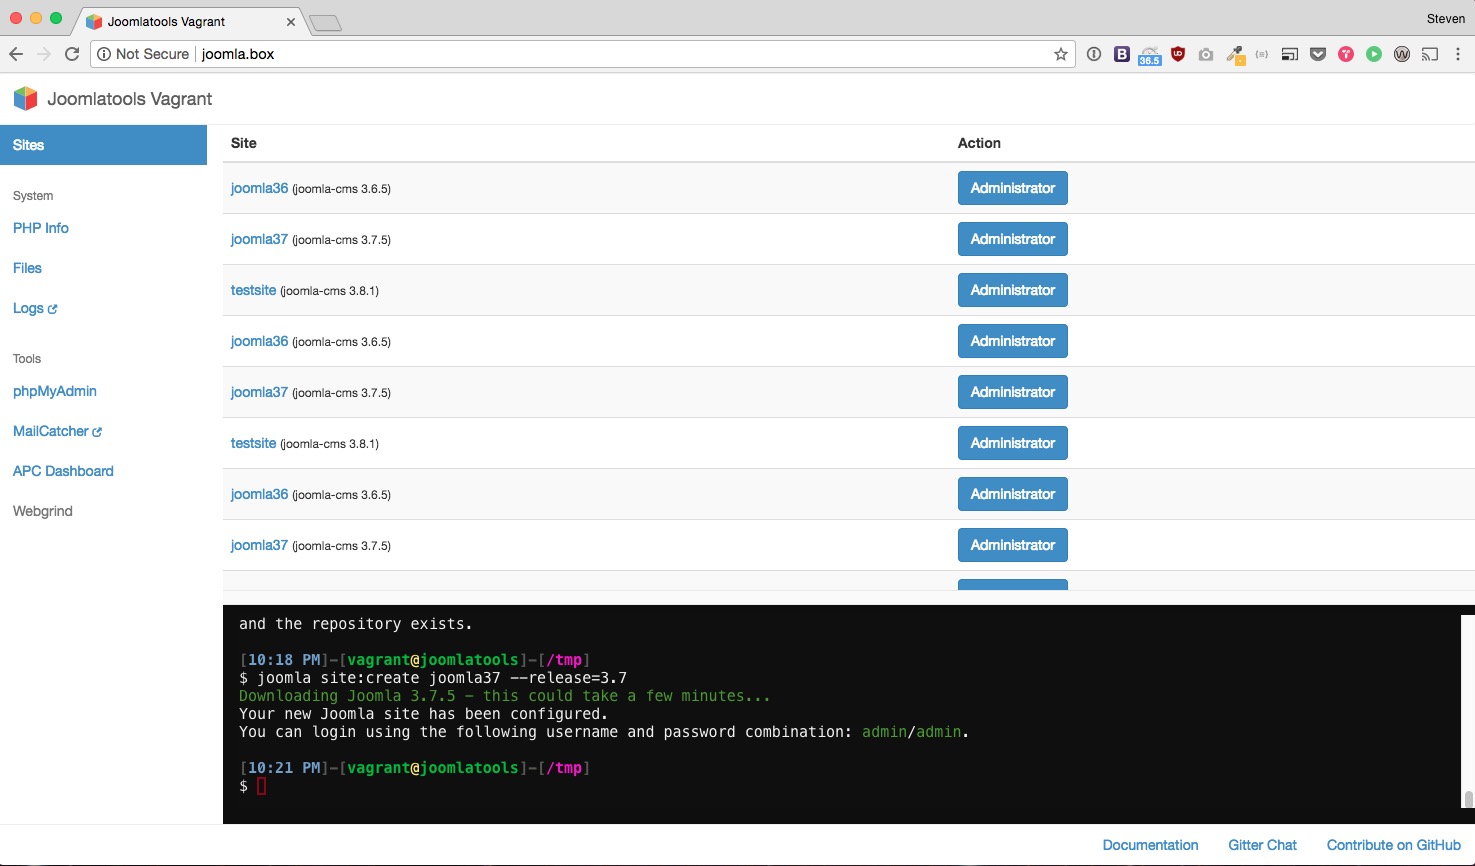Open APC Dashboard in the sidebar
This screenshot has width=1475, height=866.
63,471
